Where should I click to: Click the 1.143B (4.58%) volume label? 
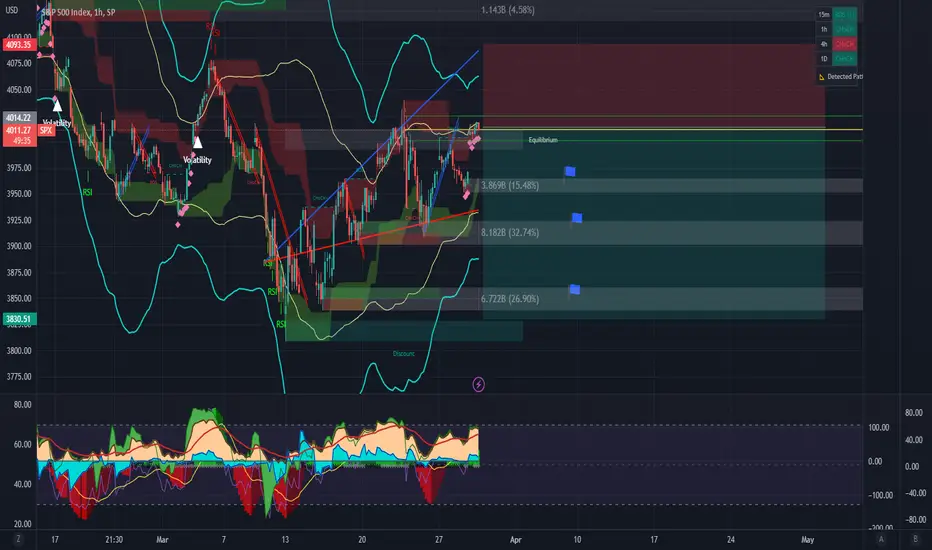coord(508,10)
